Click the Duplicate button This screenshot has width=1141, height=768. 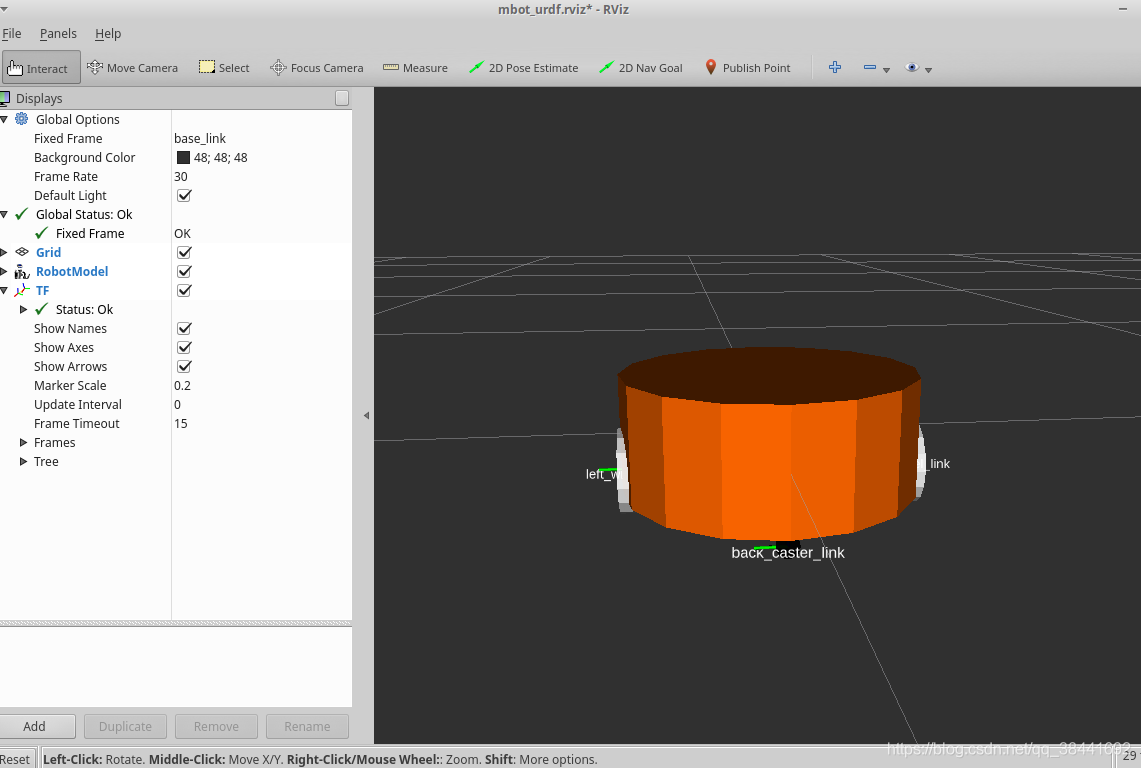tap(125, 726)
